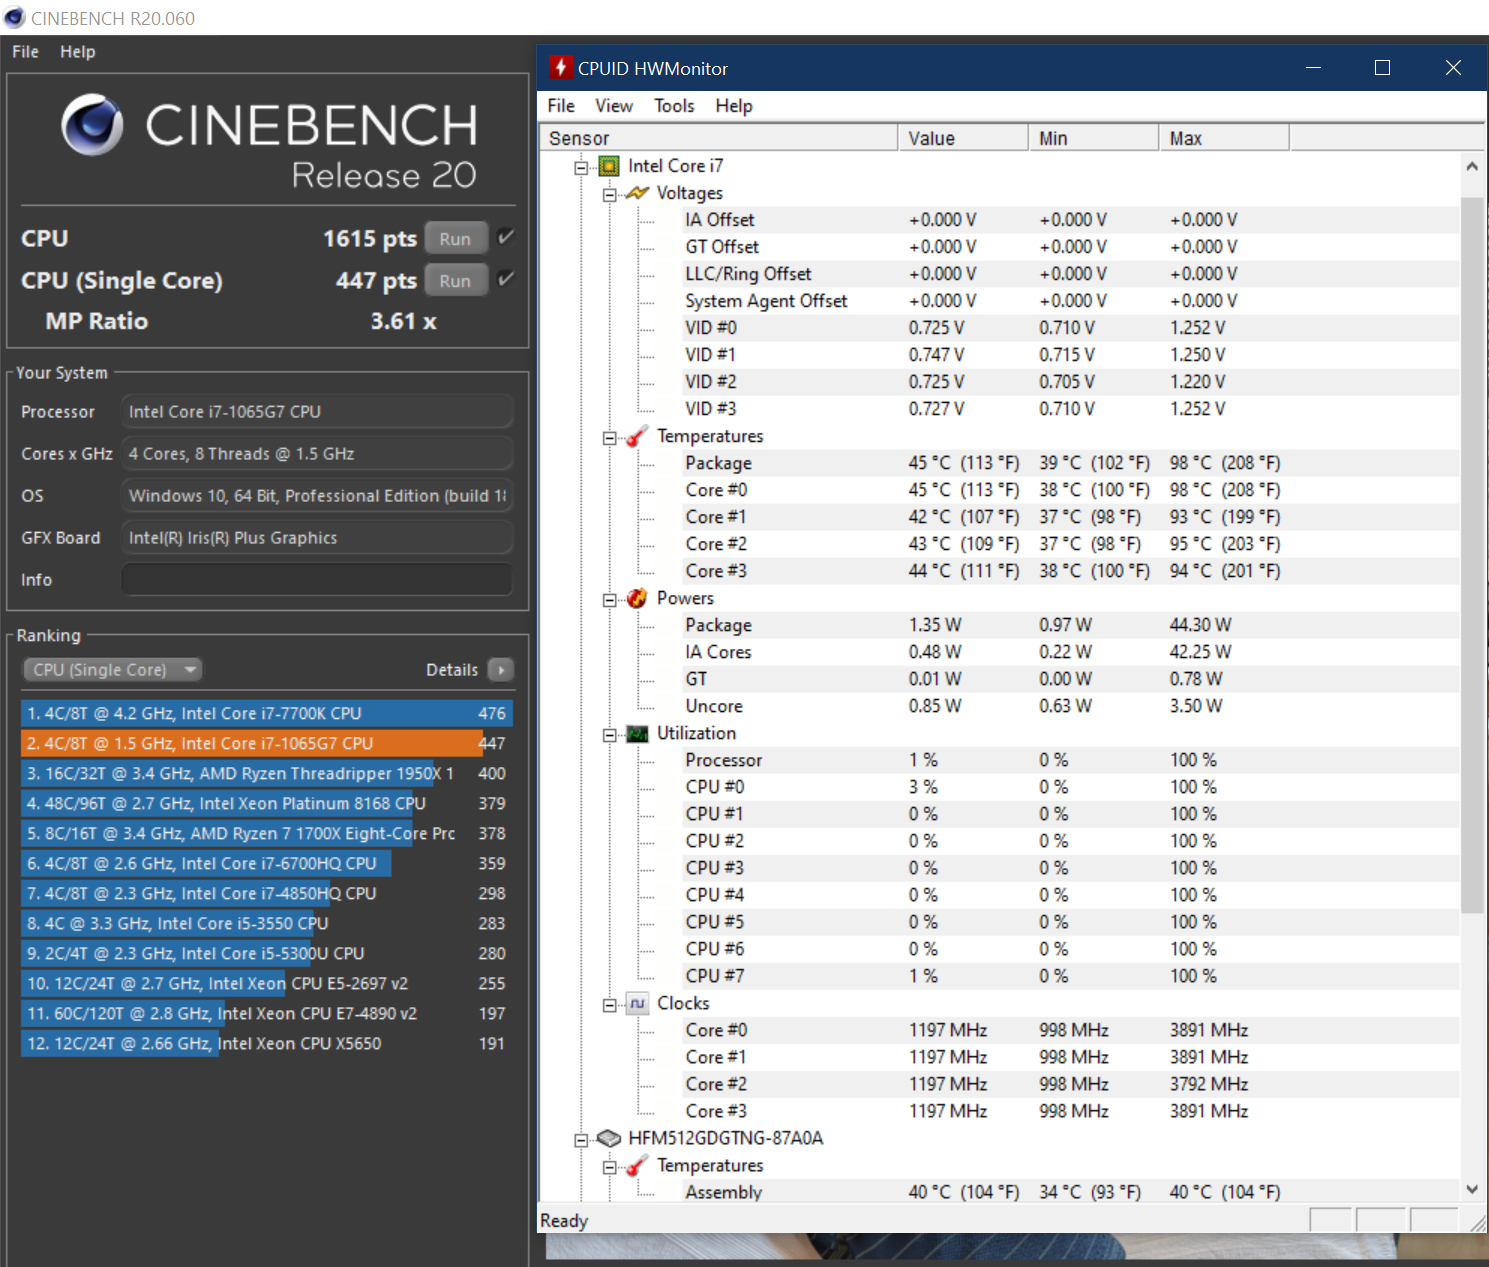The height and width of the screenshot is (1267, 1489).
Task: Collapse the drive Temperatures node
Action: 609,1166
